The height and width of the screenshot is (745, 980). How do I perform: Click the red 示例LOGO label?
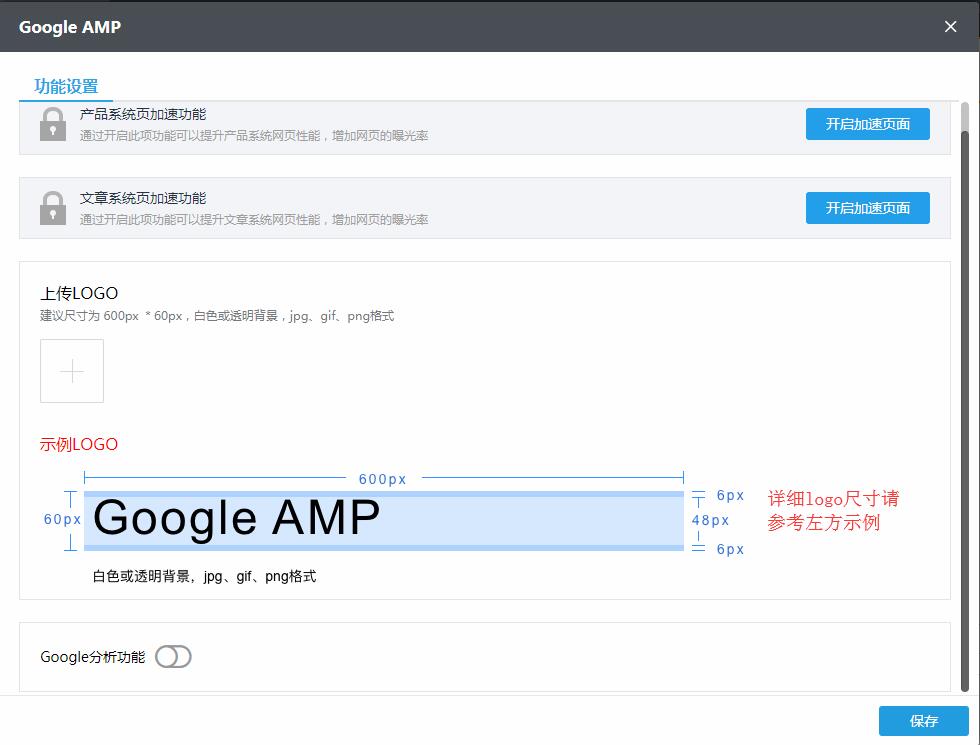coord(79,444)
